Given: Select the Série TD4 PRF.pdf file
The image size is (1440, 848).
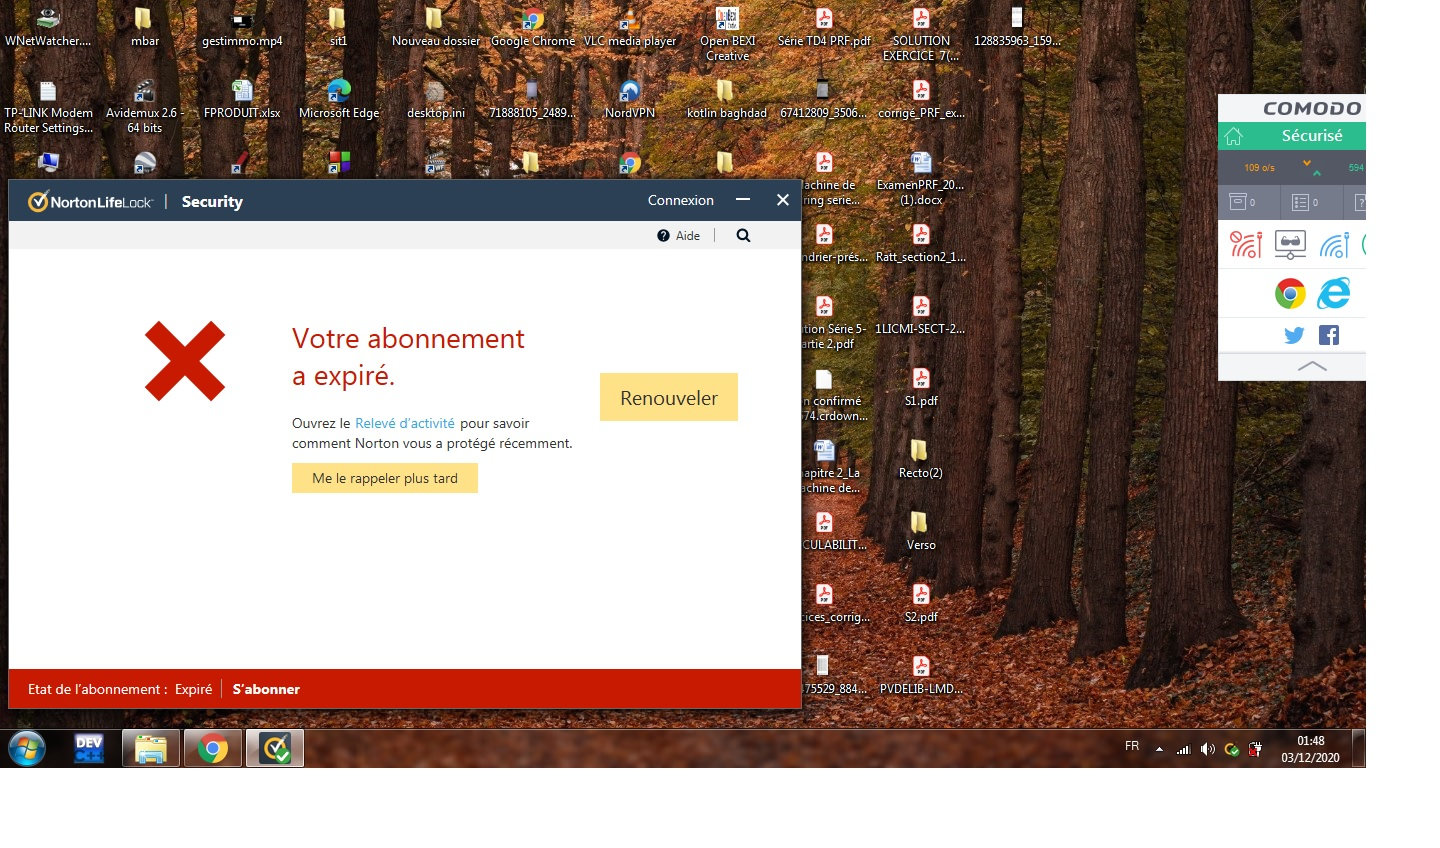Looking at the screenshot, I should pos(824,27).
